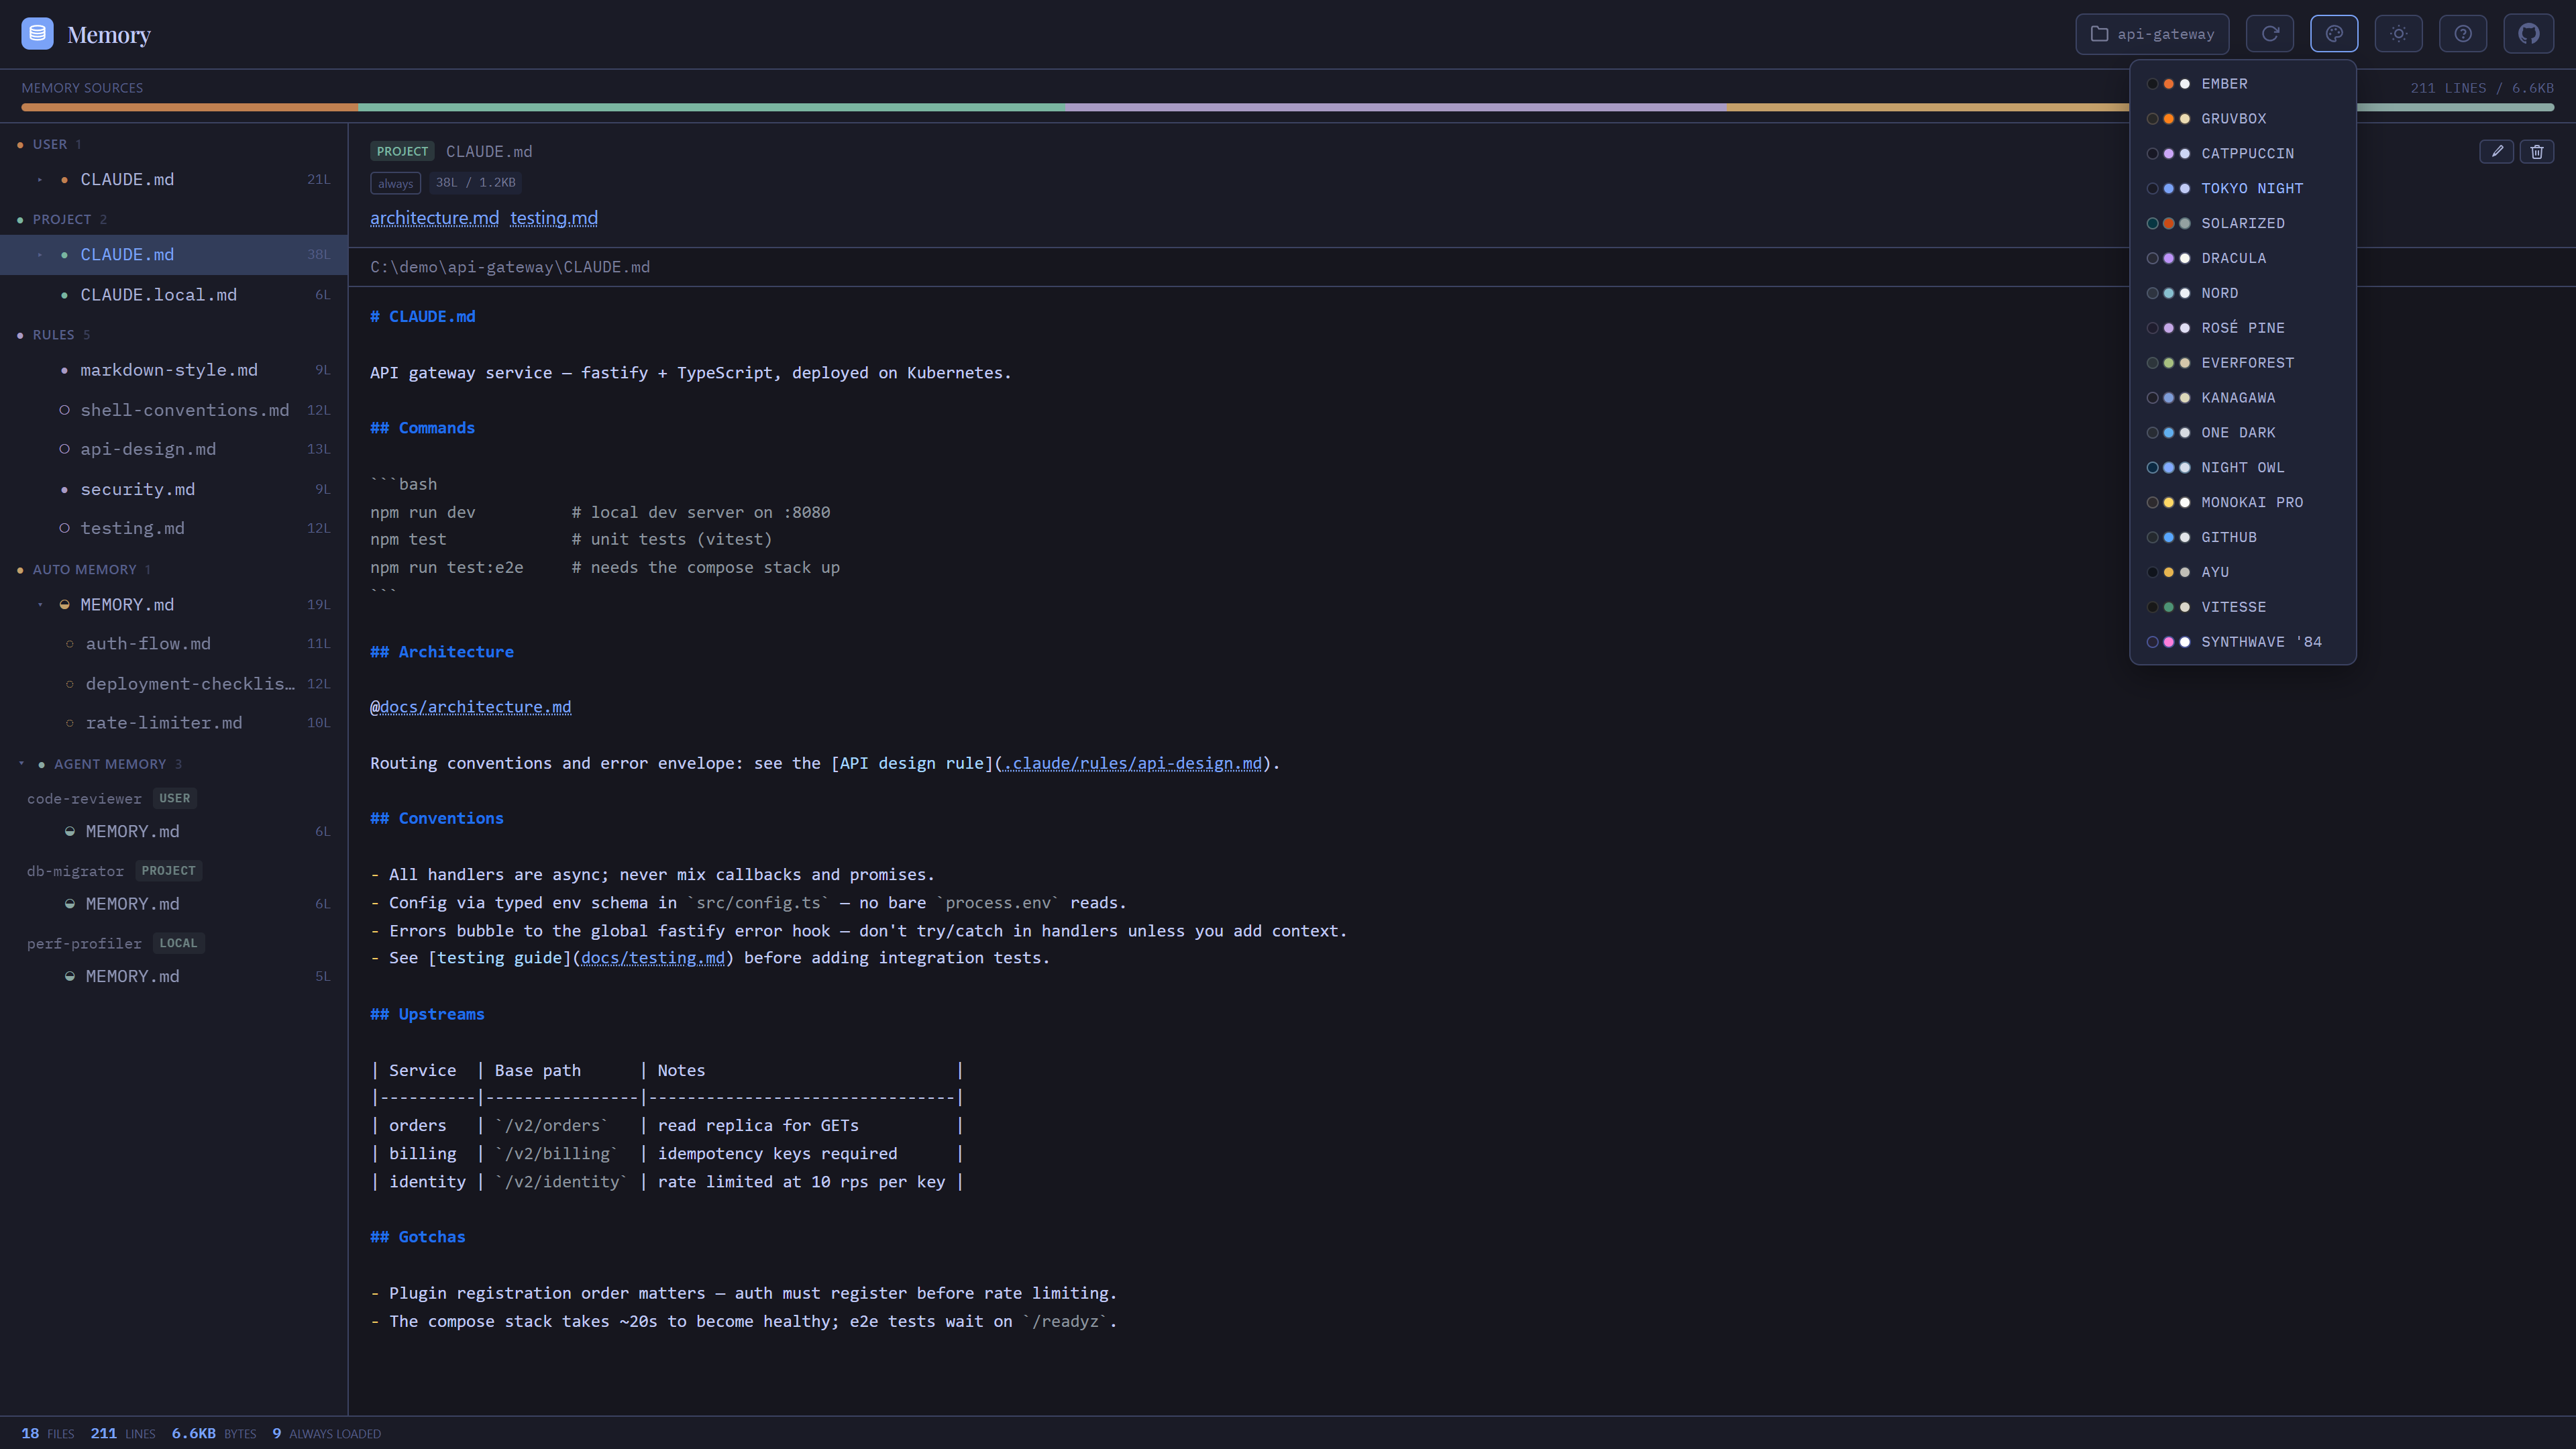Click the 'always' load badge
Viewport: 2576px width, 1449px height.
point(395,183)
